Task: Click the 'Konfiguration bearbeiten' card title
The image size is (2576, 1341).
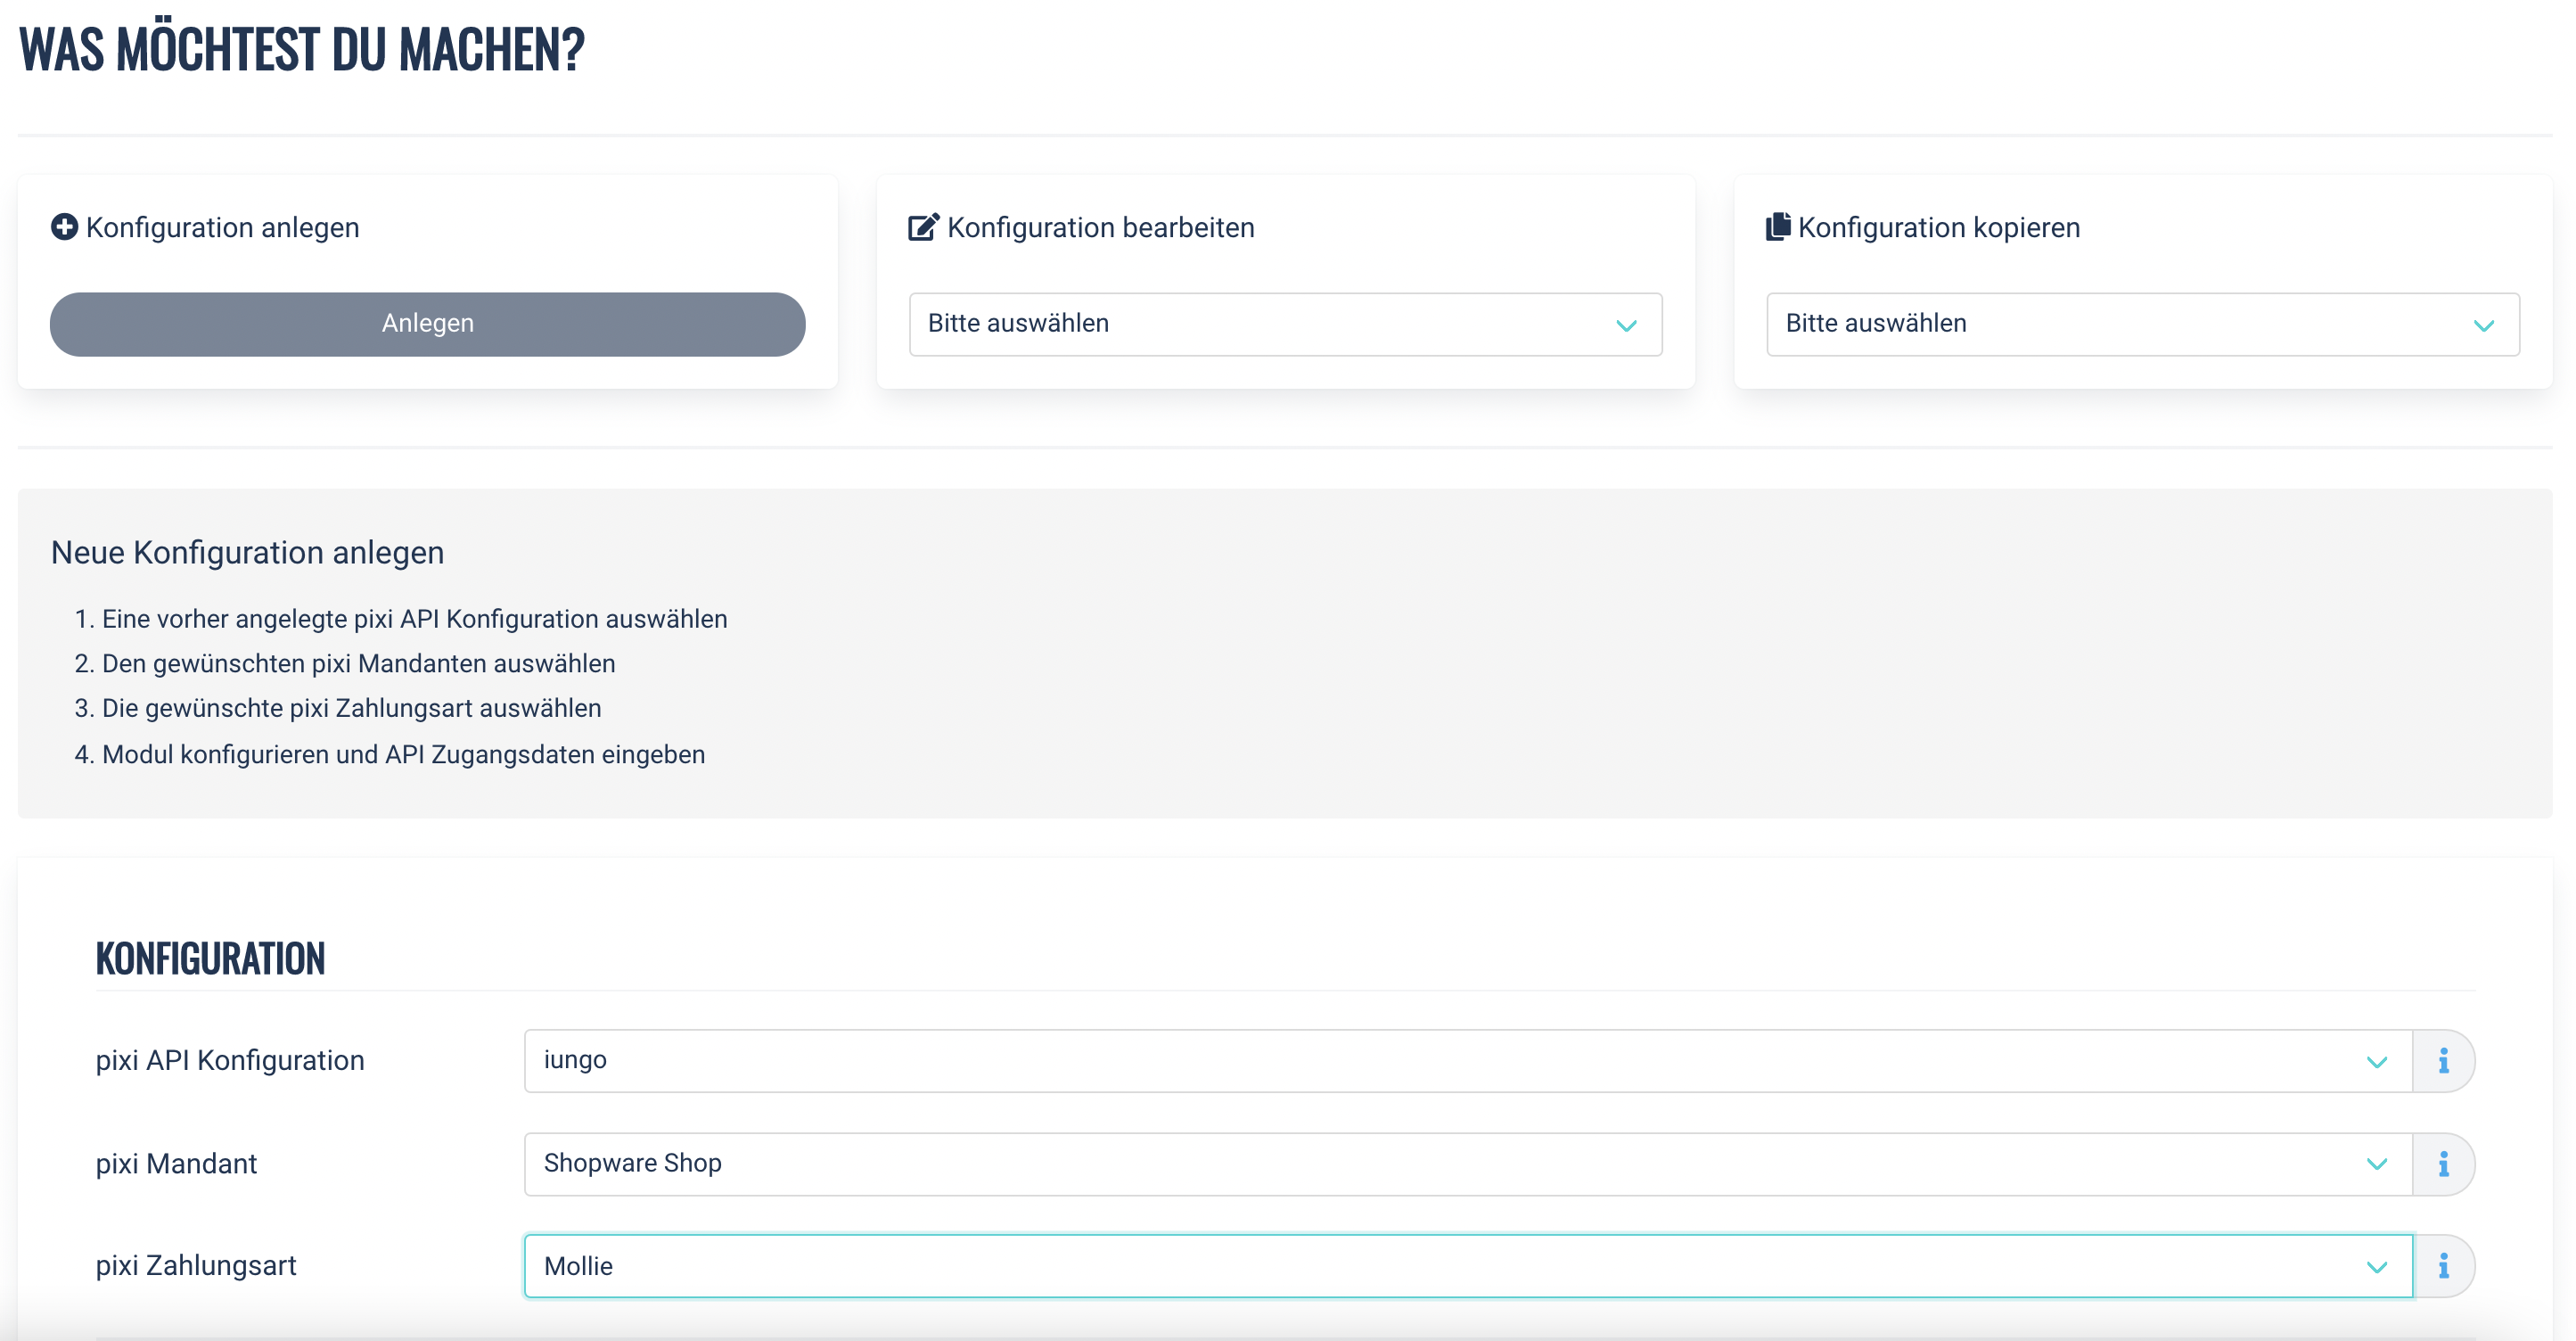Action: pos(1100,228)
